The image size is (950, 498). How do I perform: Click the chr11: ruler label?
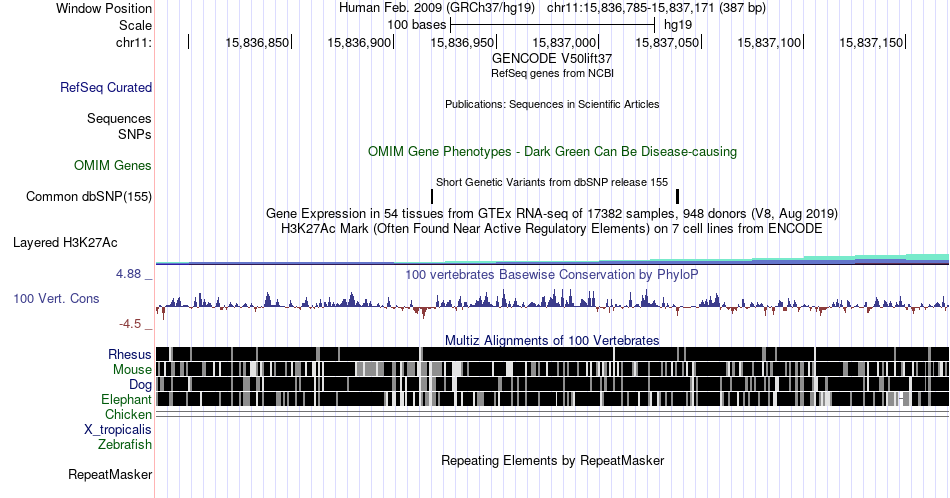tap(134, 42)
